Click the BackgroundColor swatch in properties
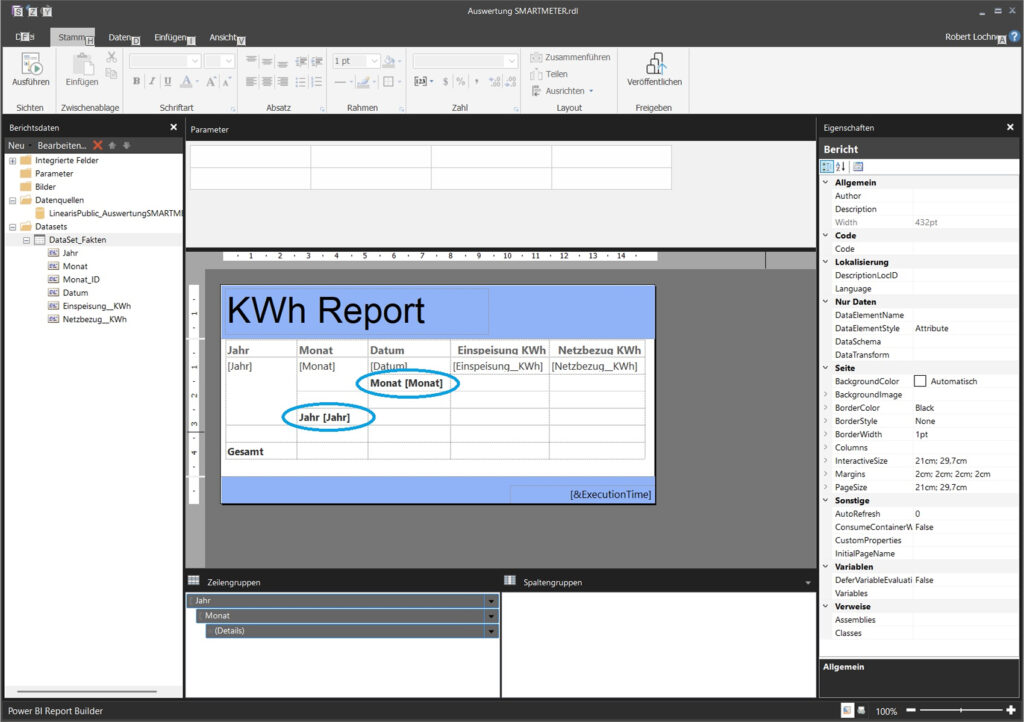1024x722 pixels. pyautogui.click(x=919, y=381)
